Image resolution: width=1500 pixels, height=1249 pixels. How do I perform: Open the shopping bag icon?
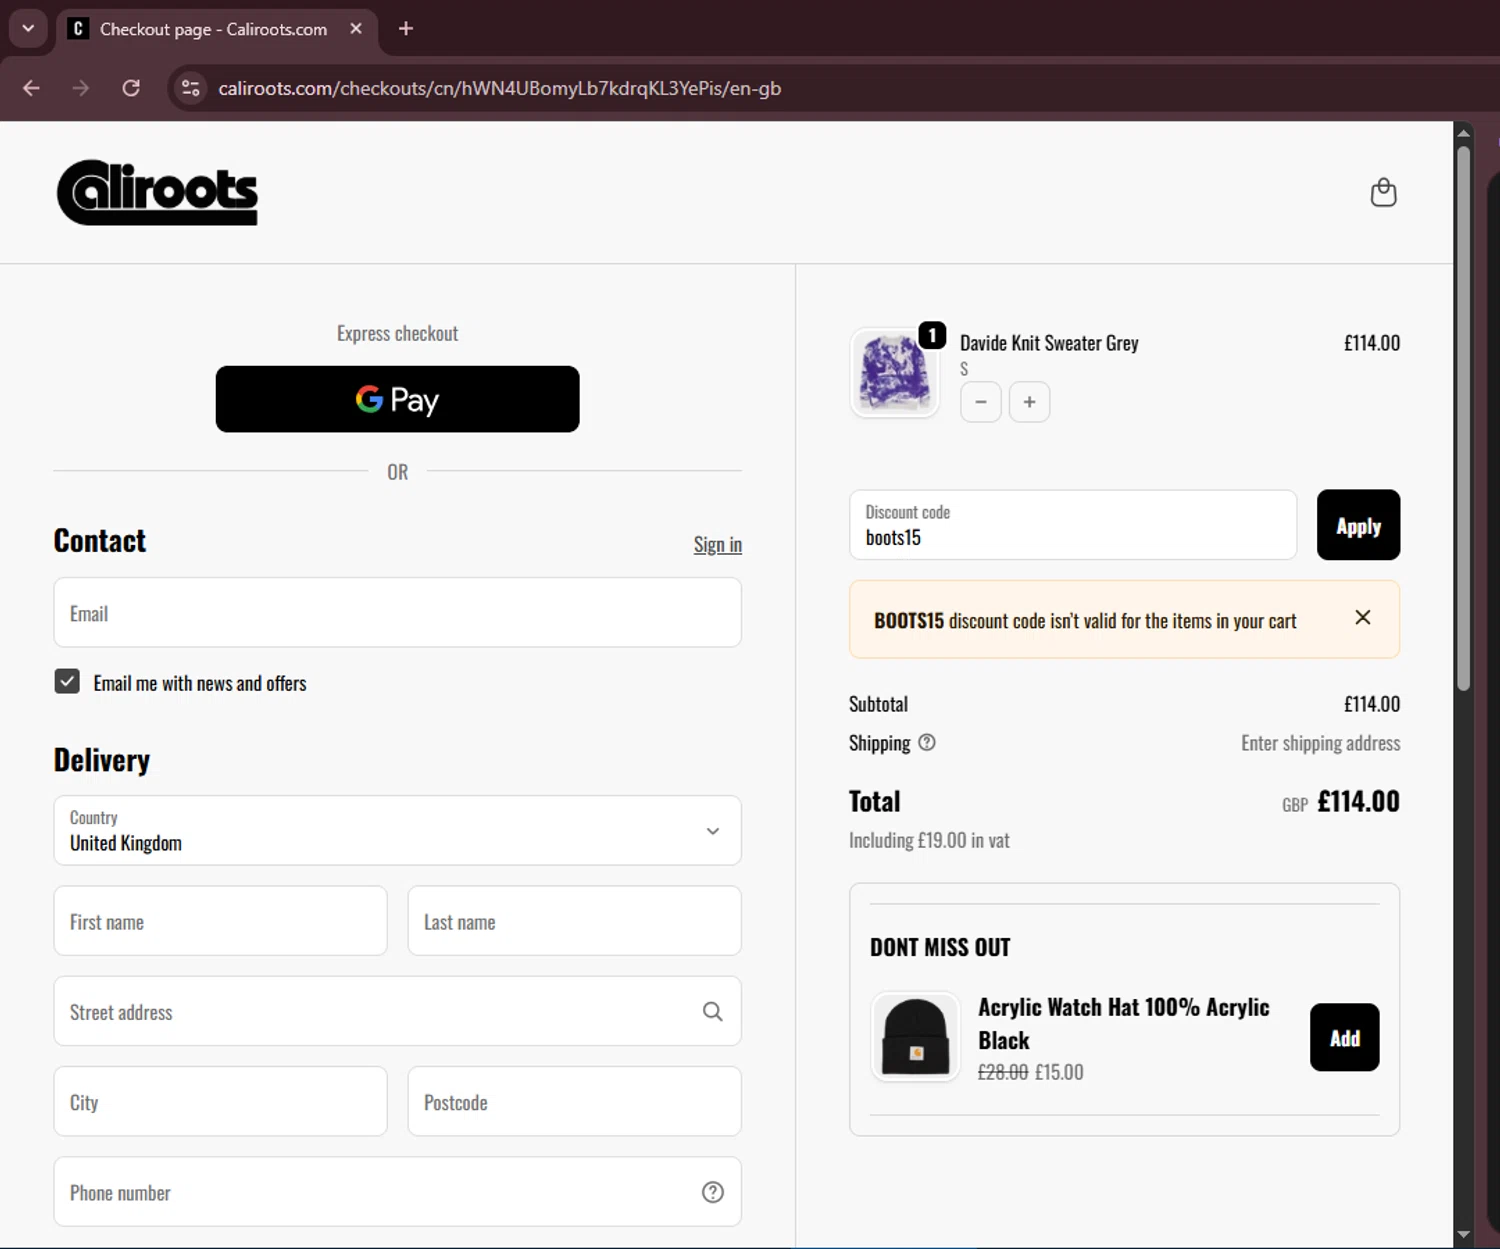click(x=1383, y=192)
